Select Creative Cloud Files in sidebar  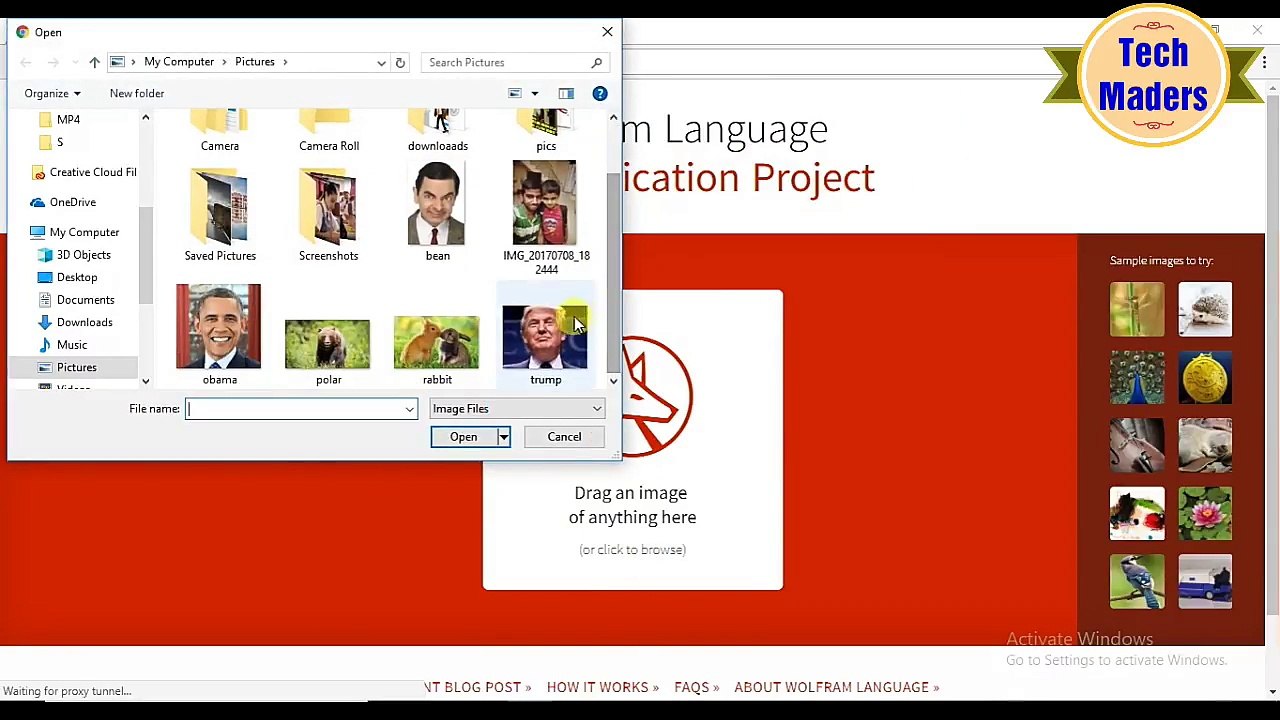click(83, 172)
